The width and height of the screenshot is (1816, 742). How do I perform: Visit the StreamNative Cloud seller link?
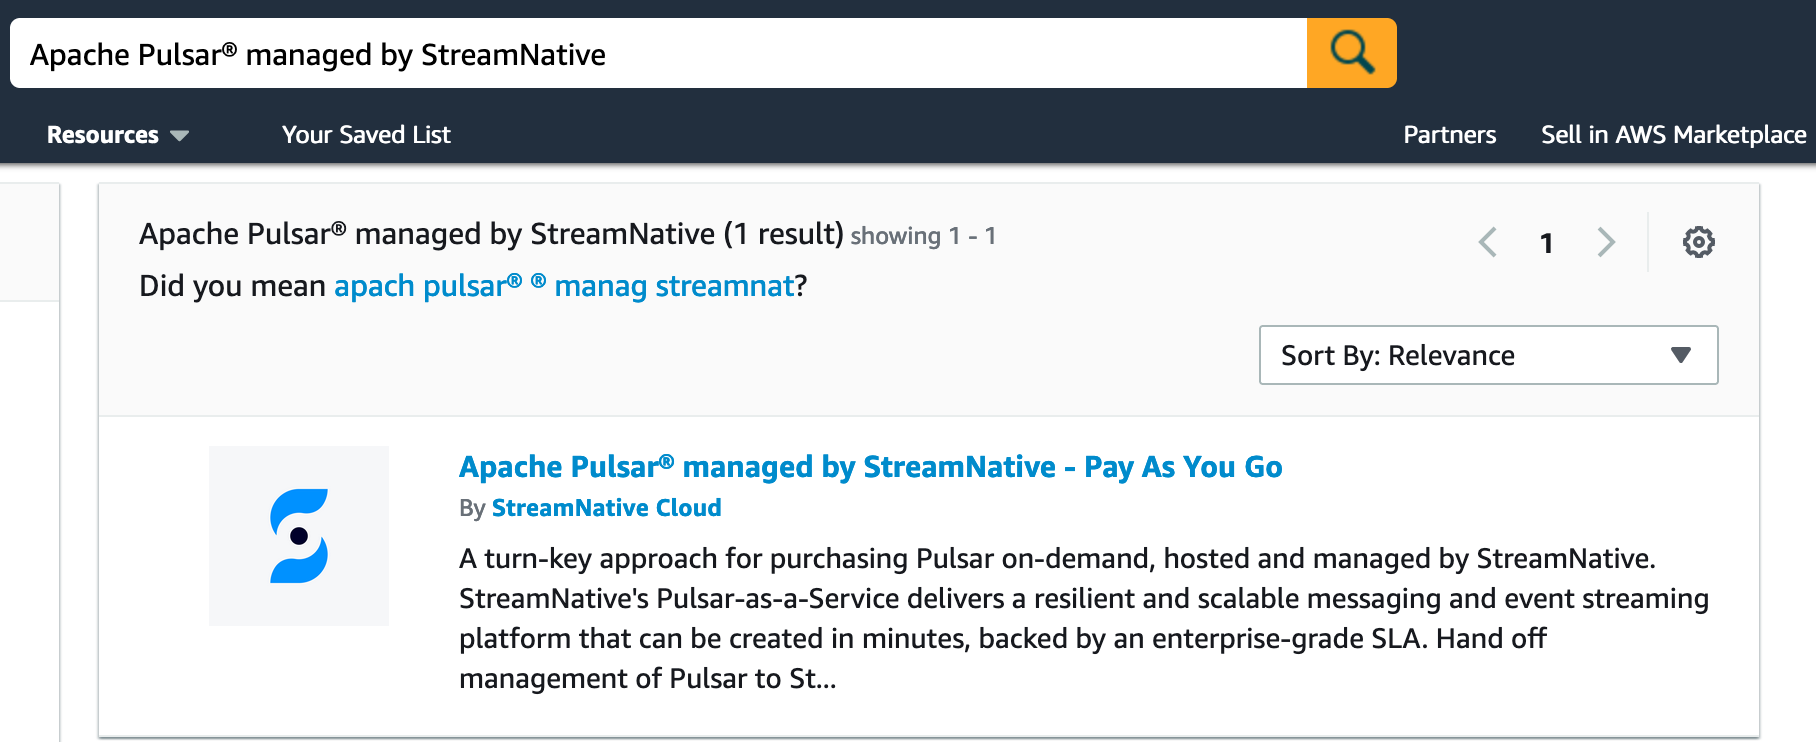tap(606, 508)
